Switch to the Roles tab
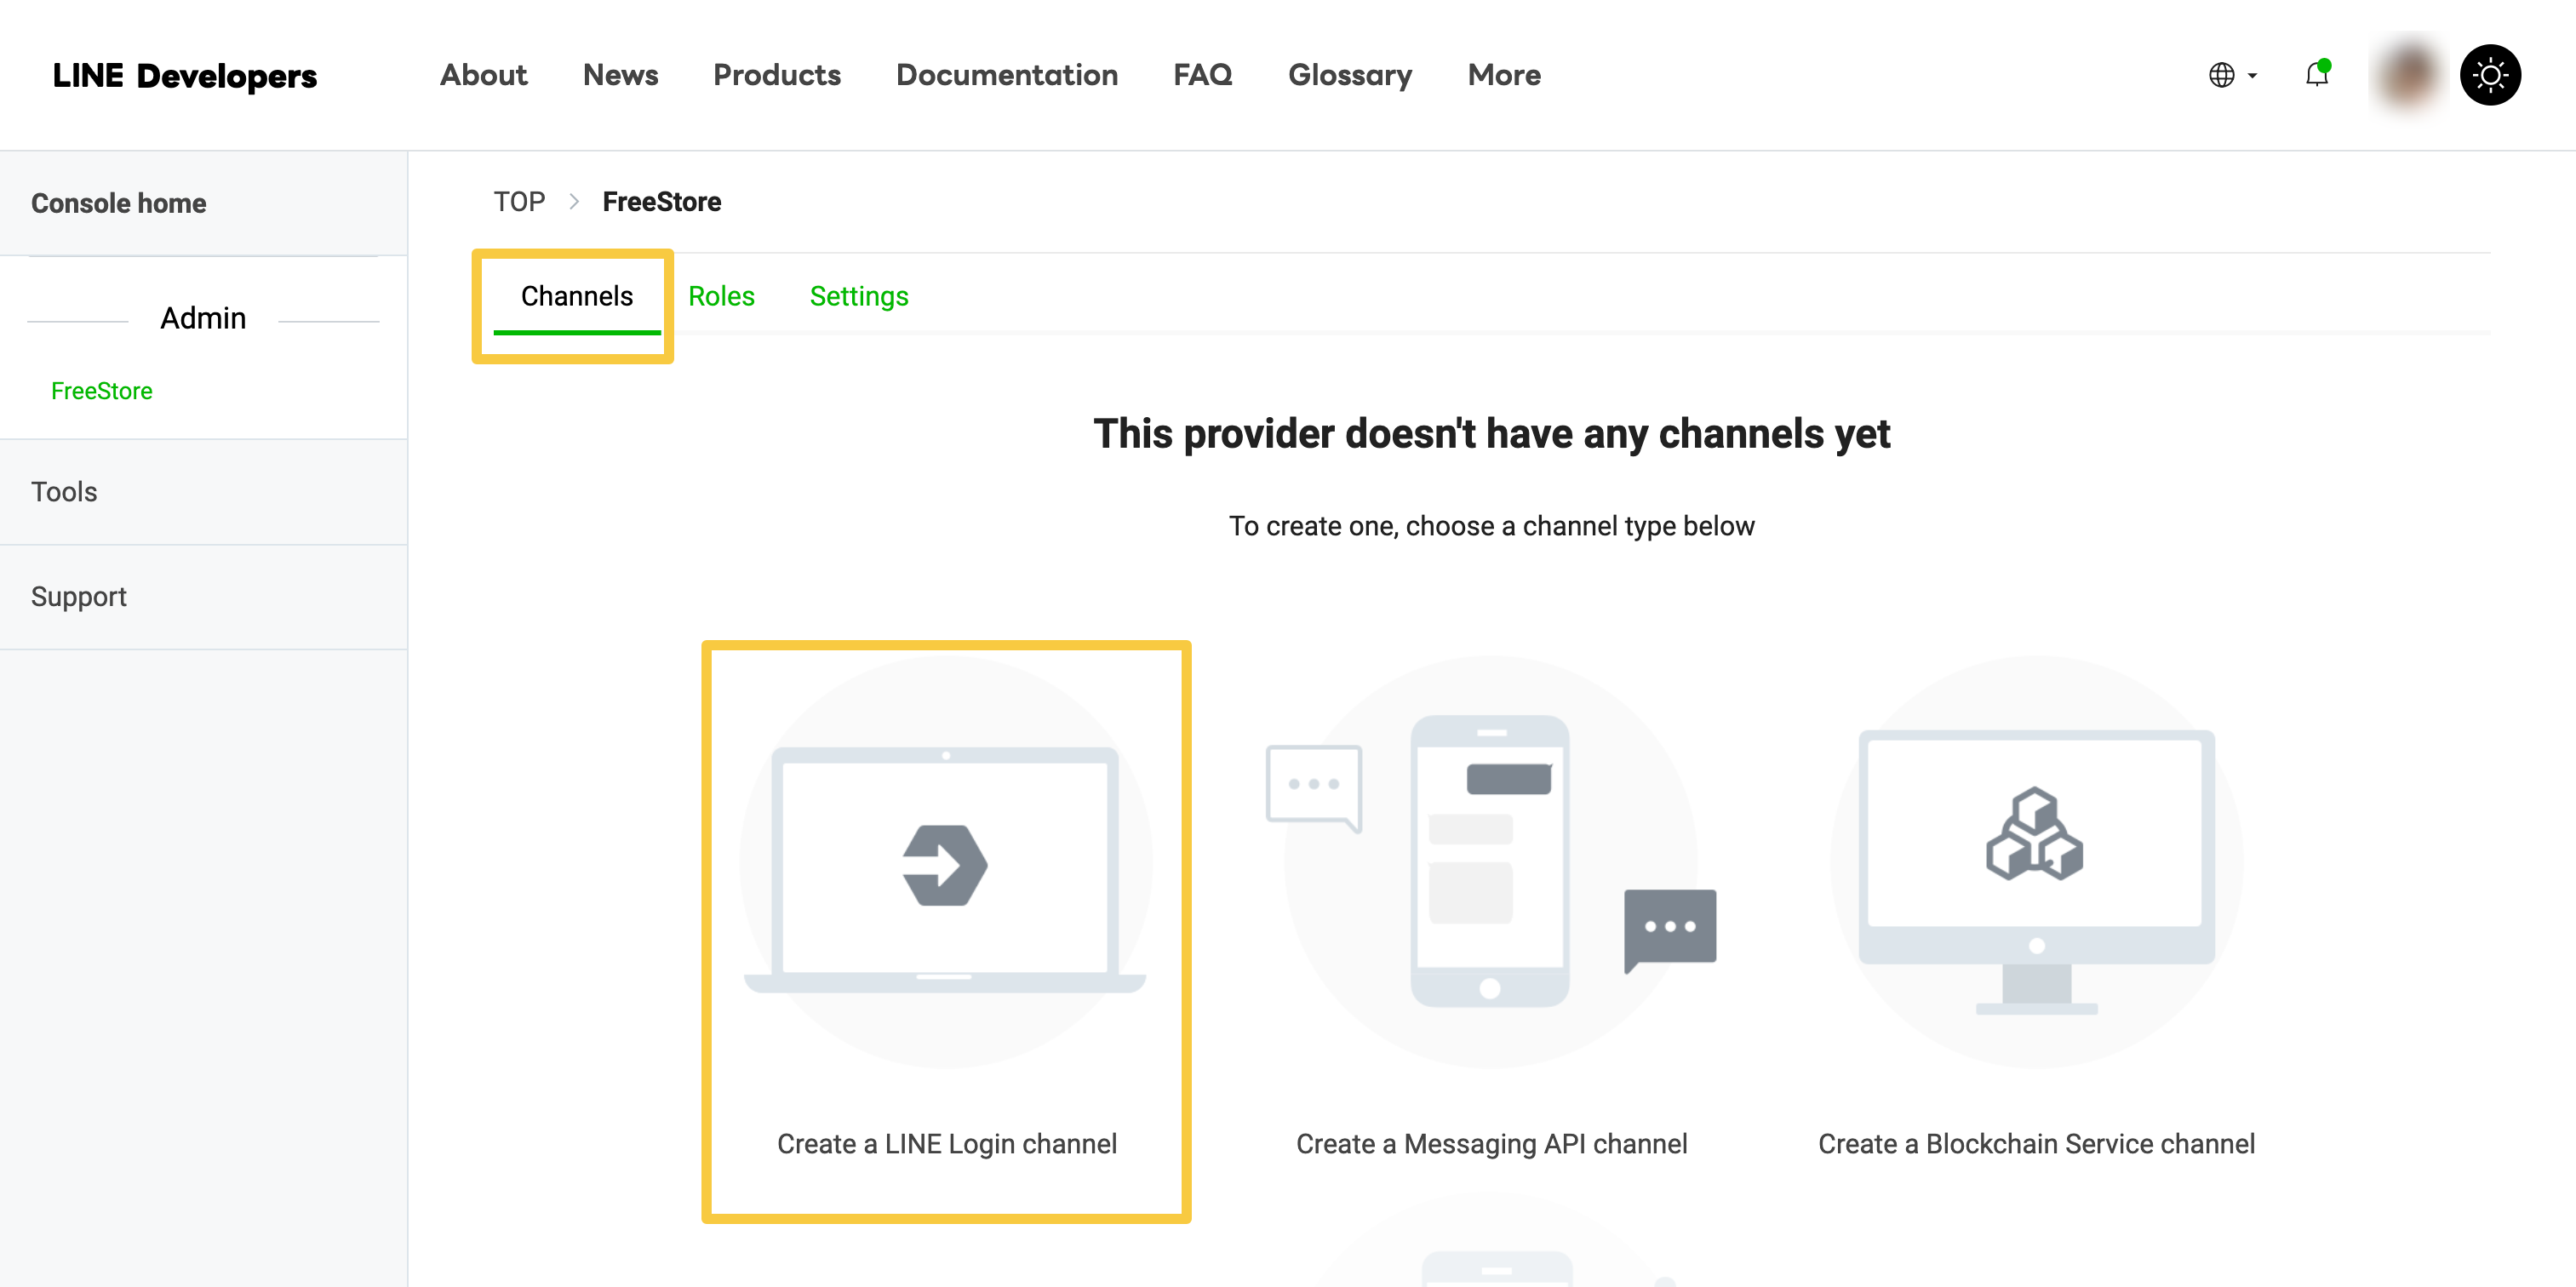The image size is (2576, 1287). pyautogui.click(x=721, y=296)
